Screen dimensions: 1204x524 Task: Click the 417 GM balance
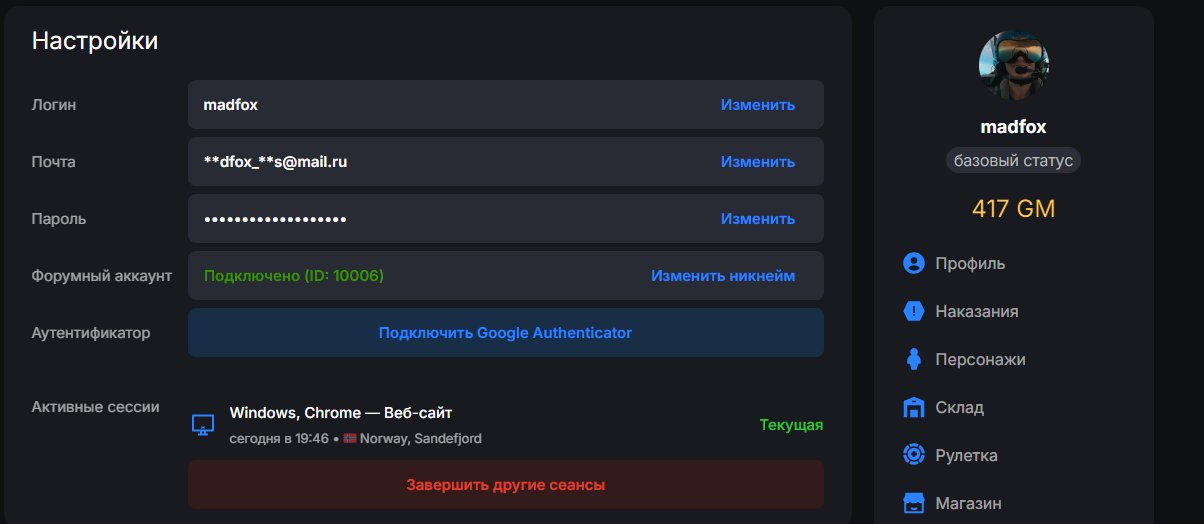point(1013,209)
